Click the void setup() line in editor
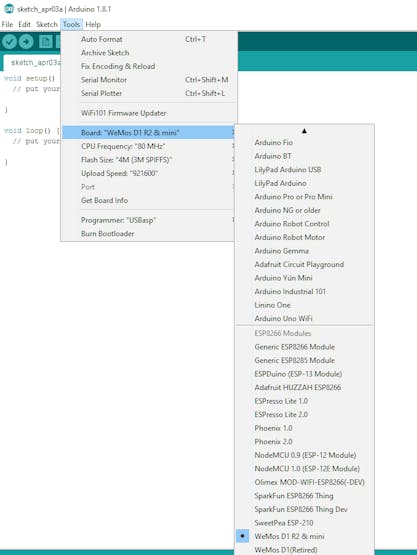The height and width of the screenshot is (555, 417). pos(29,78)
